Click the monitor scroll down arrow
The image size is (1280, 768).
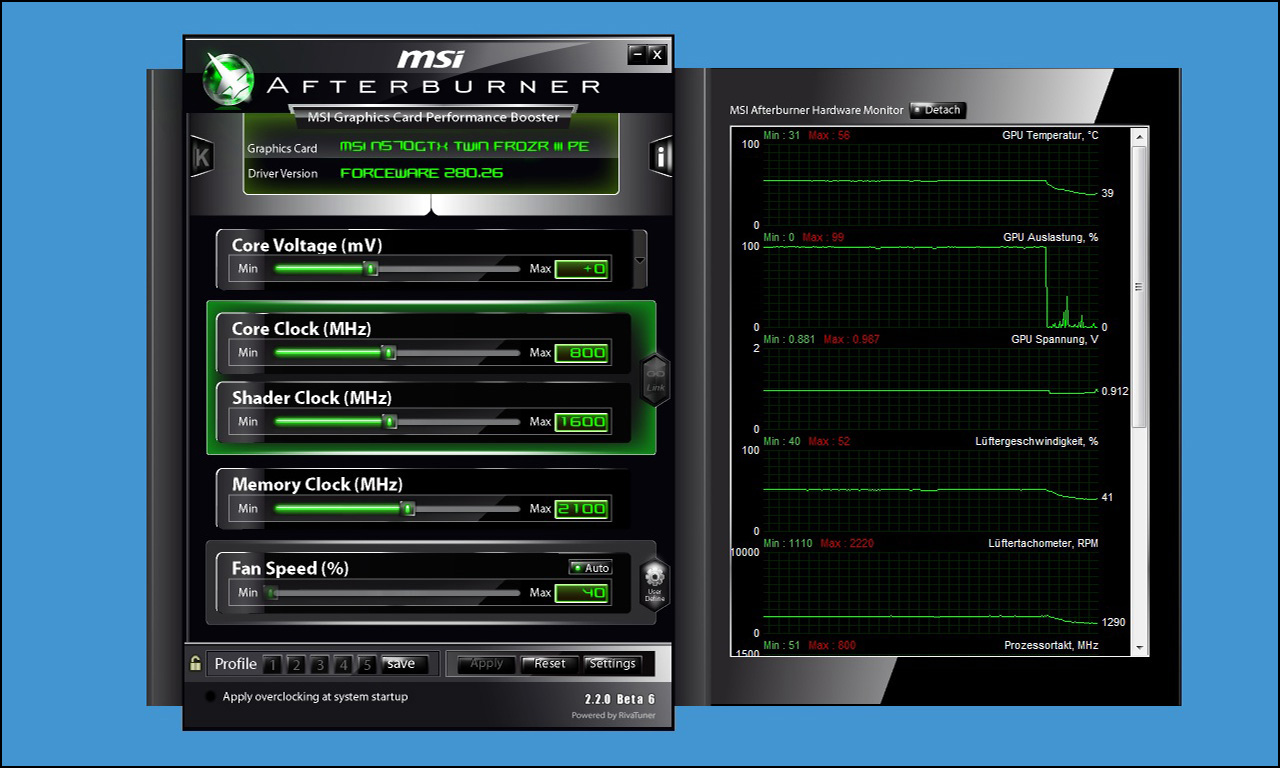tap(1138, 648)
